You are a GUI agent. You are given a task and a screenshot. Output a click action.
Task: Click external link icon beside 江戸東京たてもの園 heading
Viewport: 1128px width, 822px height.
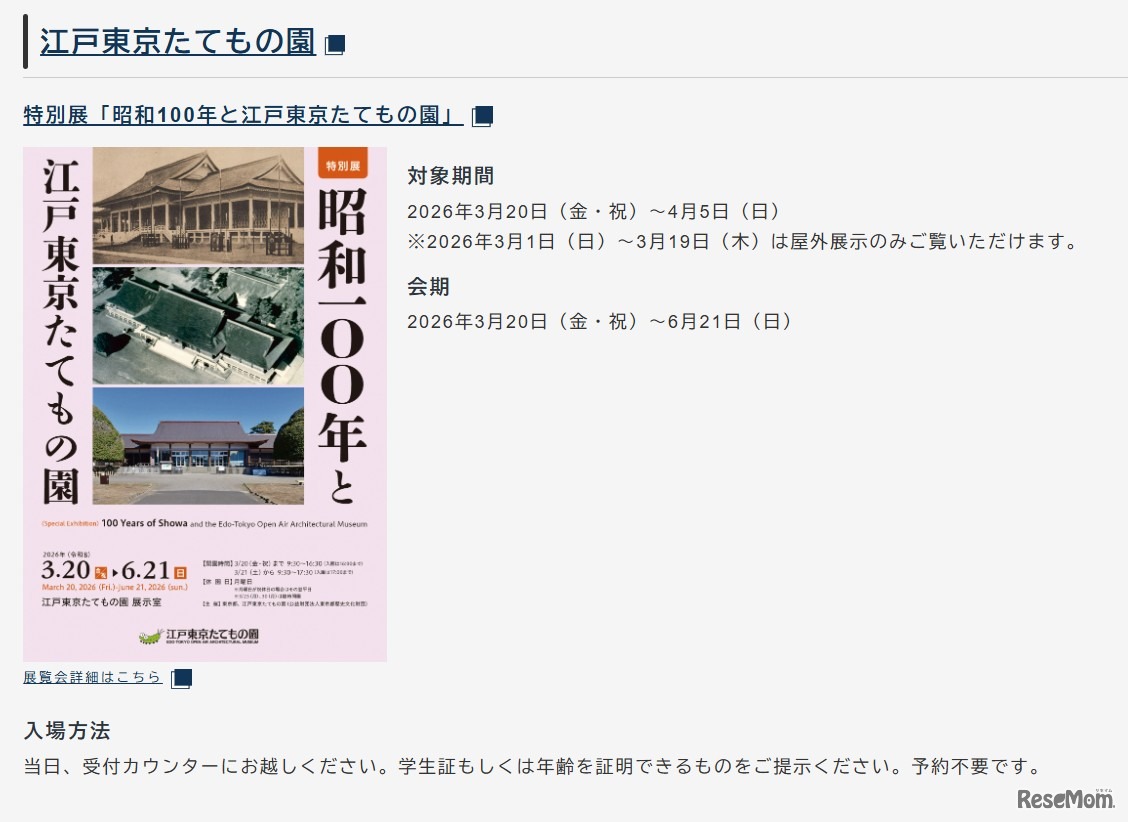336,43
